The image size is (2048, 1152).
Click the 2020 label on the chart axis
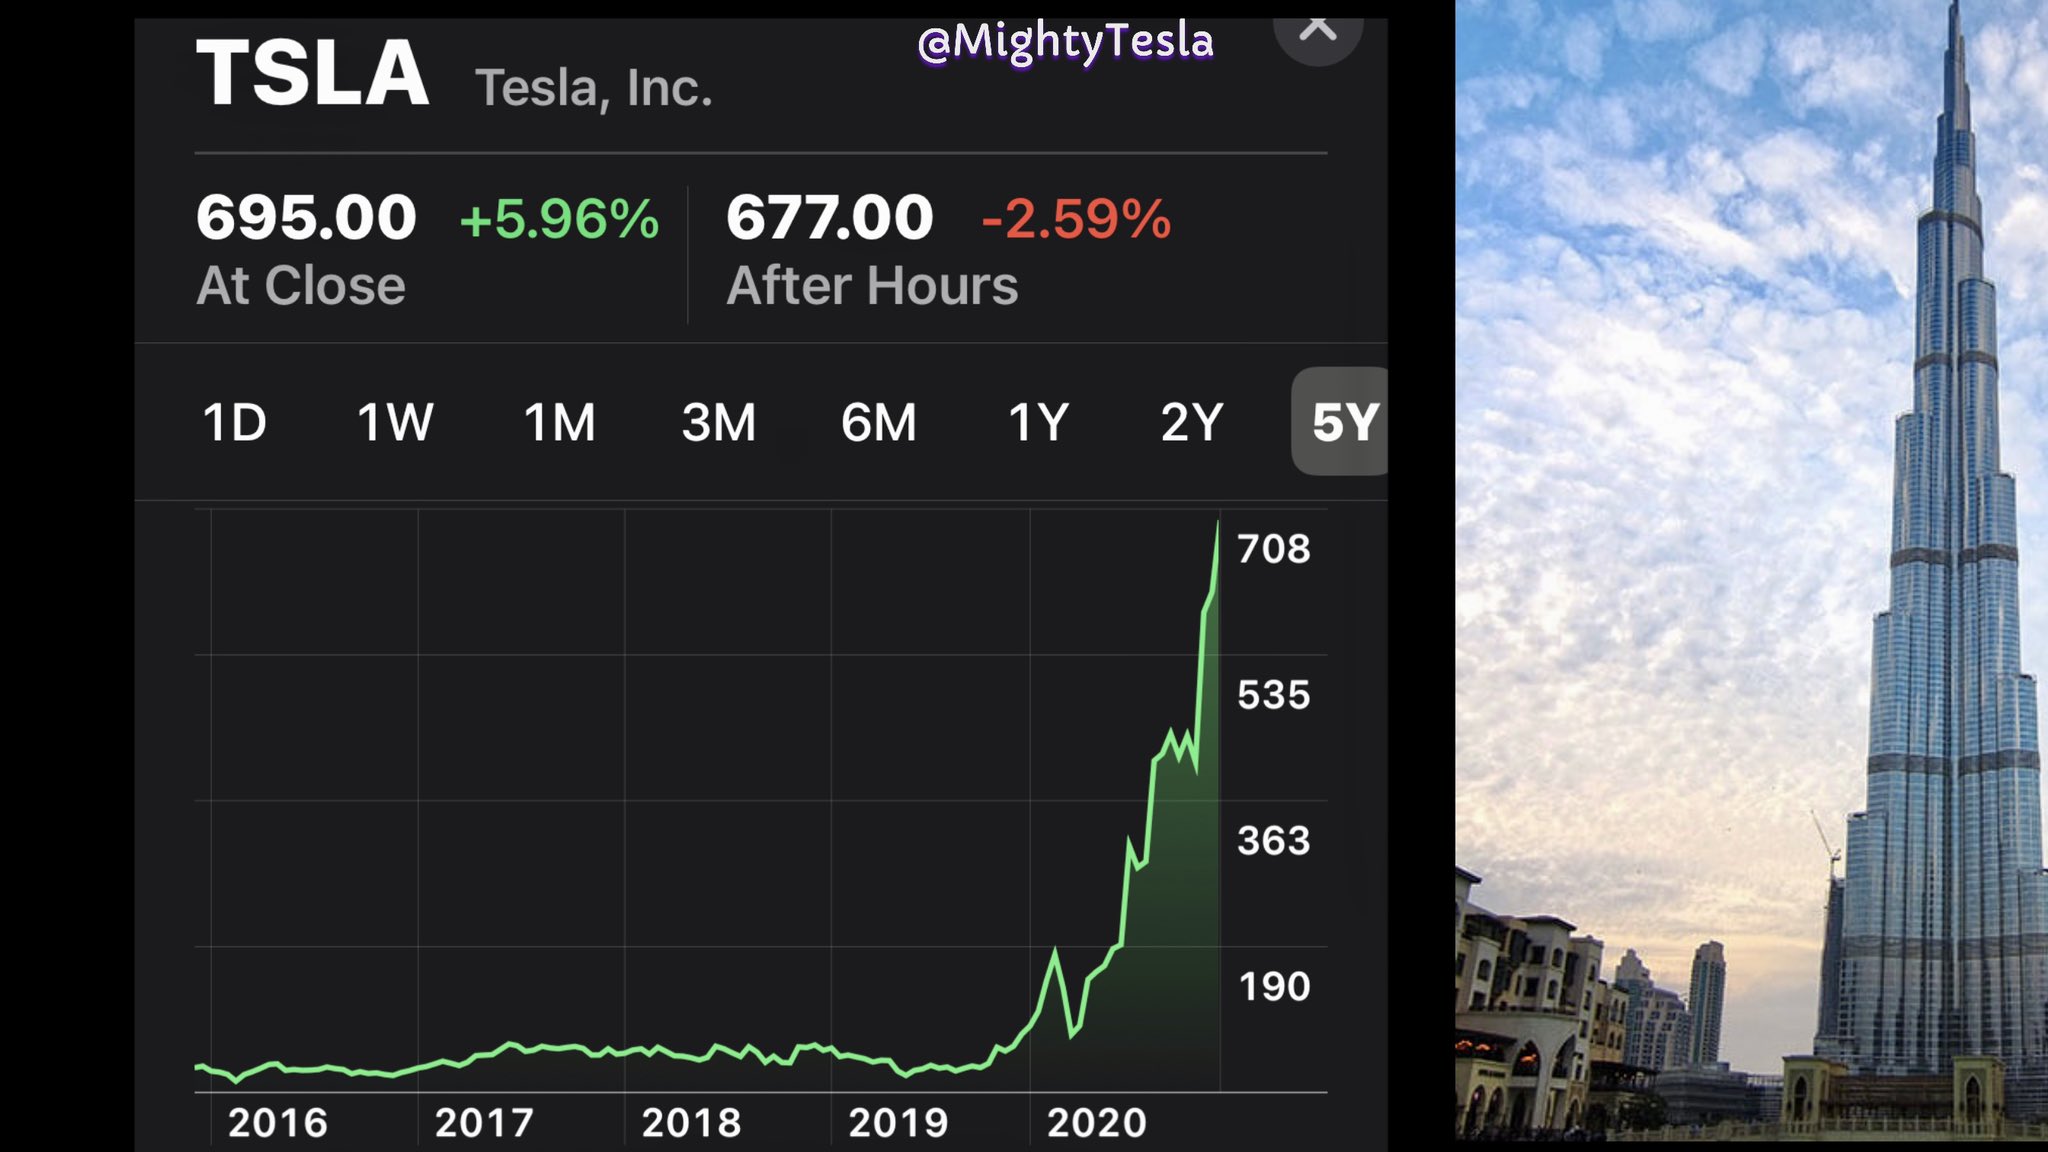1096,1122
